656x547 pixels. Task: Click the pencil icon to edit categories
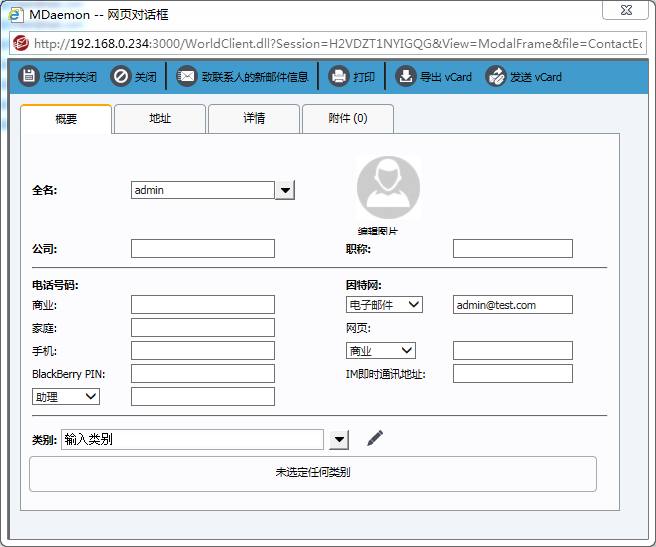(375, 438)
